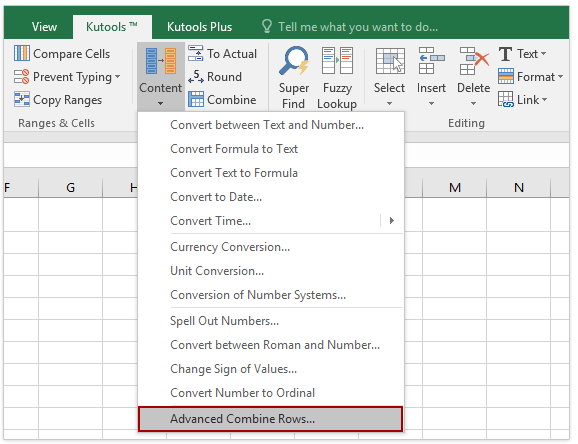Screen dimensions: 578x444
Task: Choose Convert to Date menu item
Action: click(271, 197)
